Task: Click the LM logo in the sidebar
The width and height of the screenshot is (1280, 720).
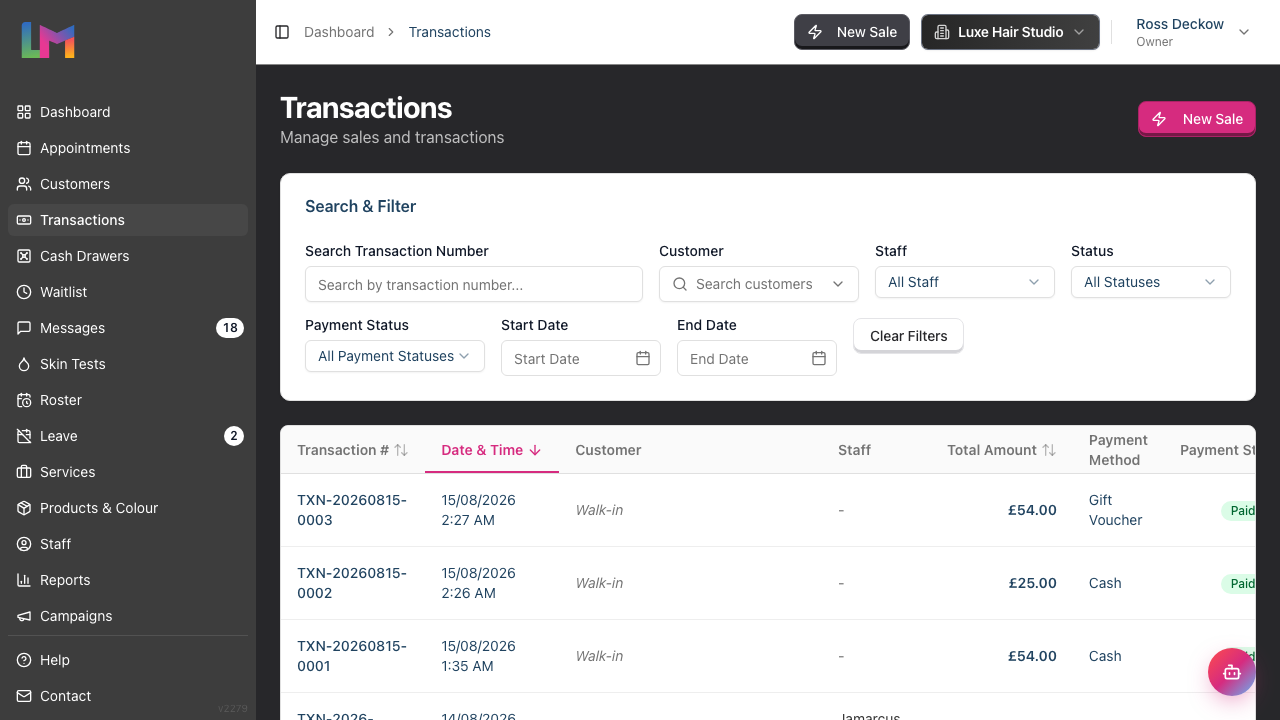Action: click(x=48, y=40)
